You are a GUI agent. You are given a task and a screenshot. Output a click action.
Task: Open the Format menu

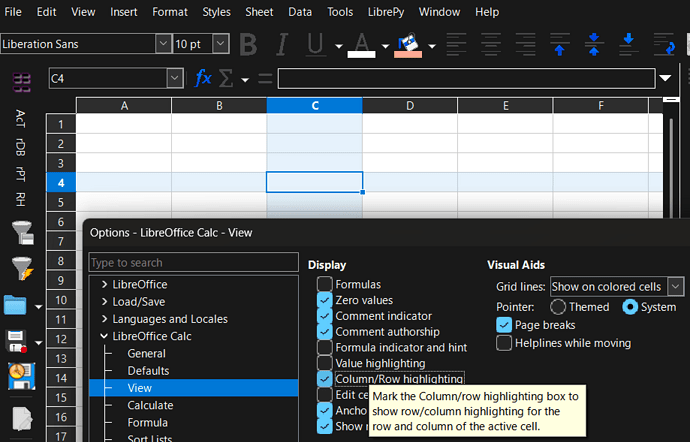click(x=170, y=12)
